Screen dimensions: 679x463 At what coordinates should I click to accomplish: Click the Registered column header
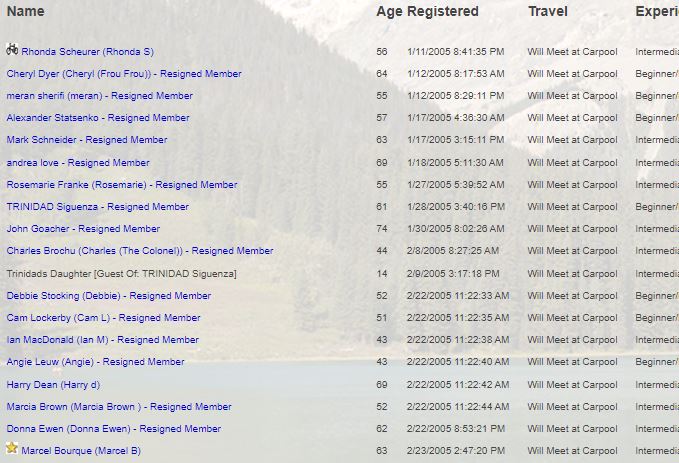click(x=443, y=12)
